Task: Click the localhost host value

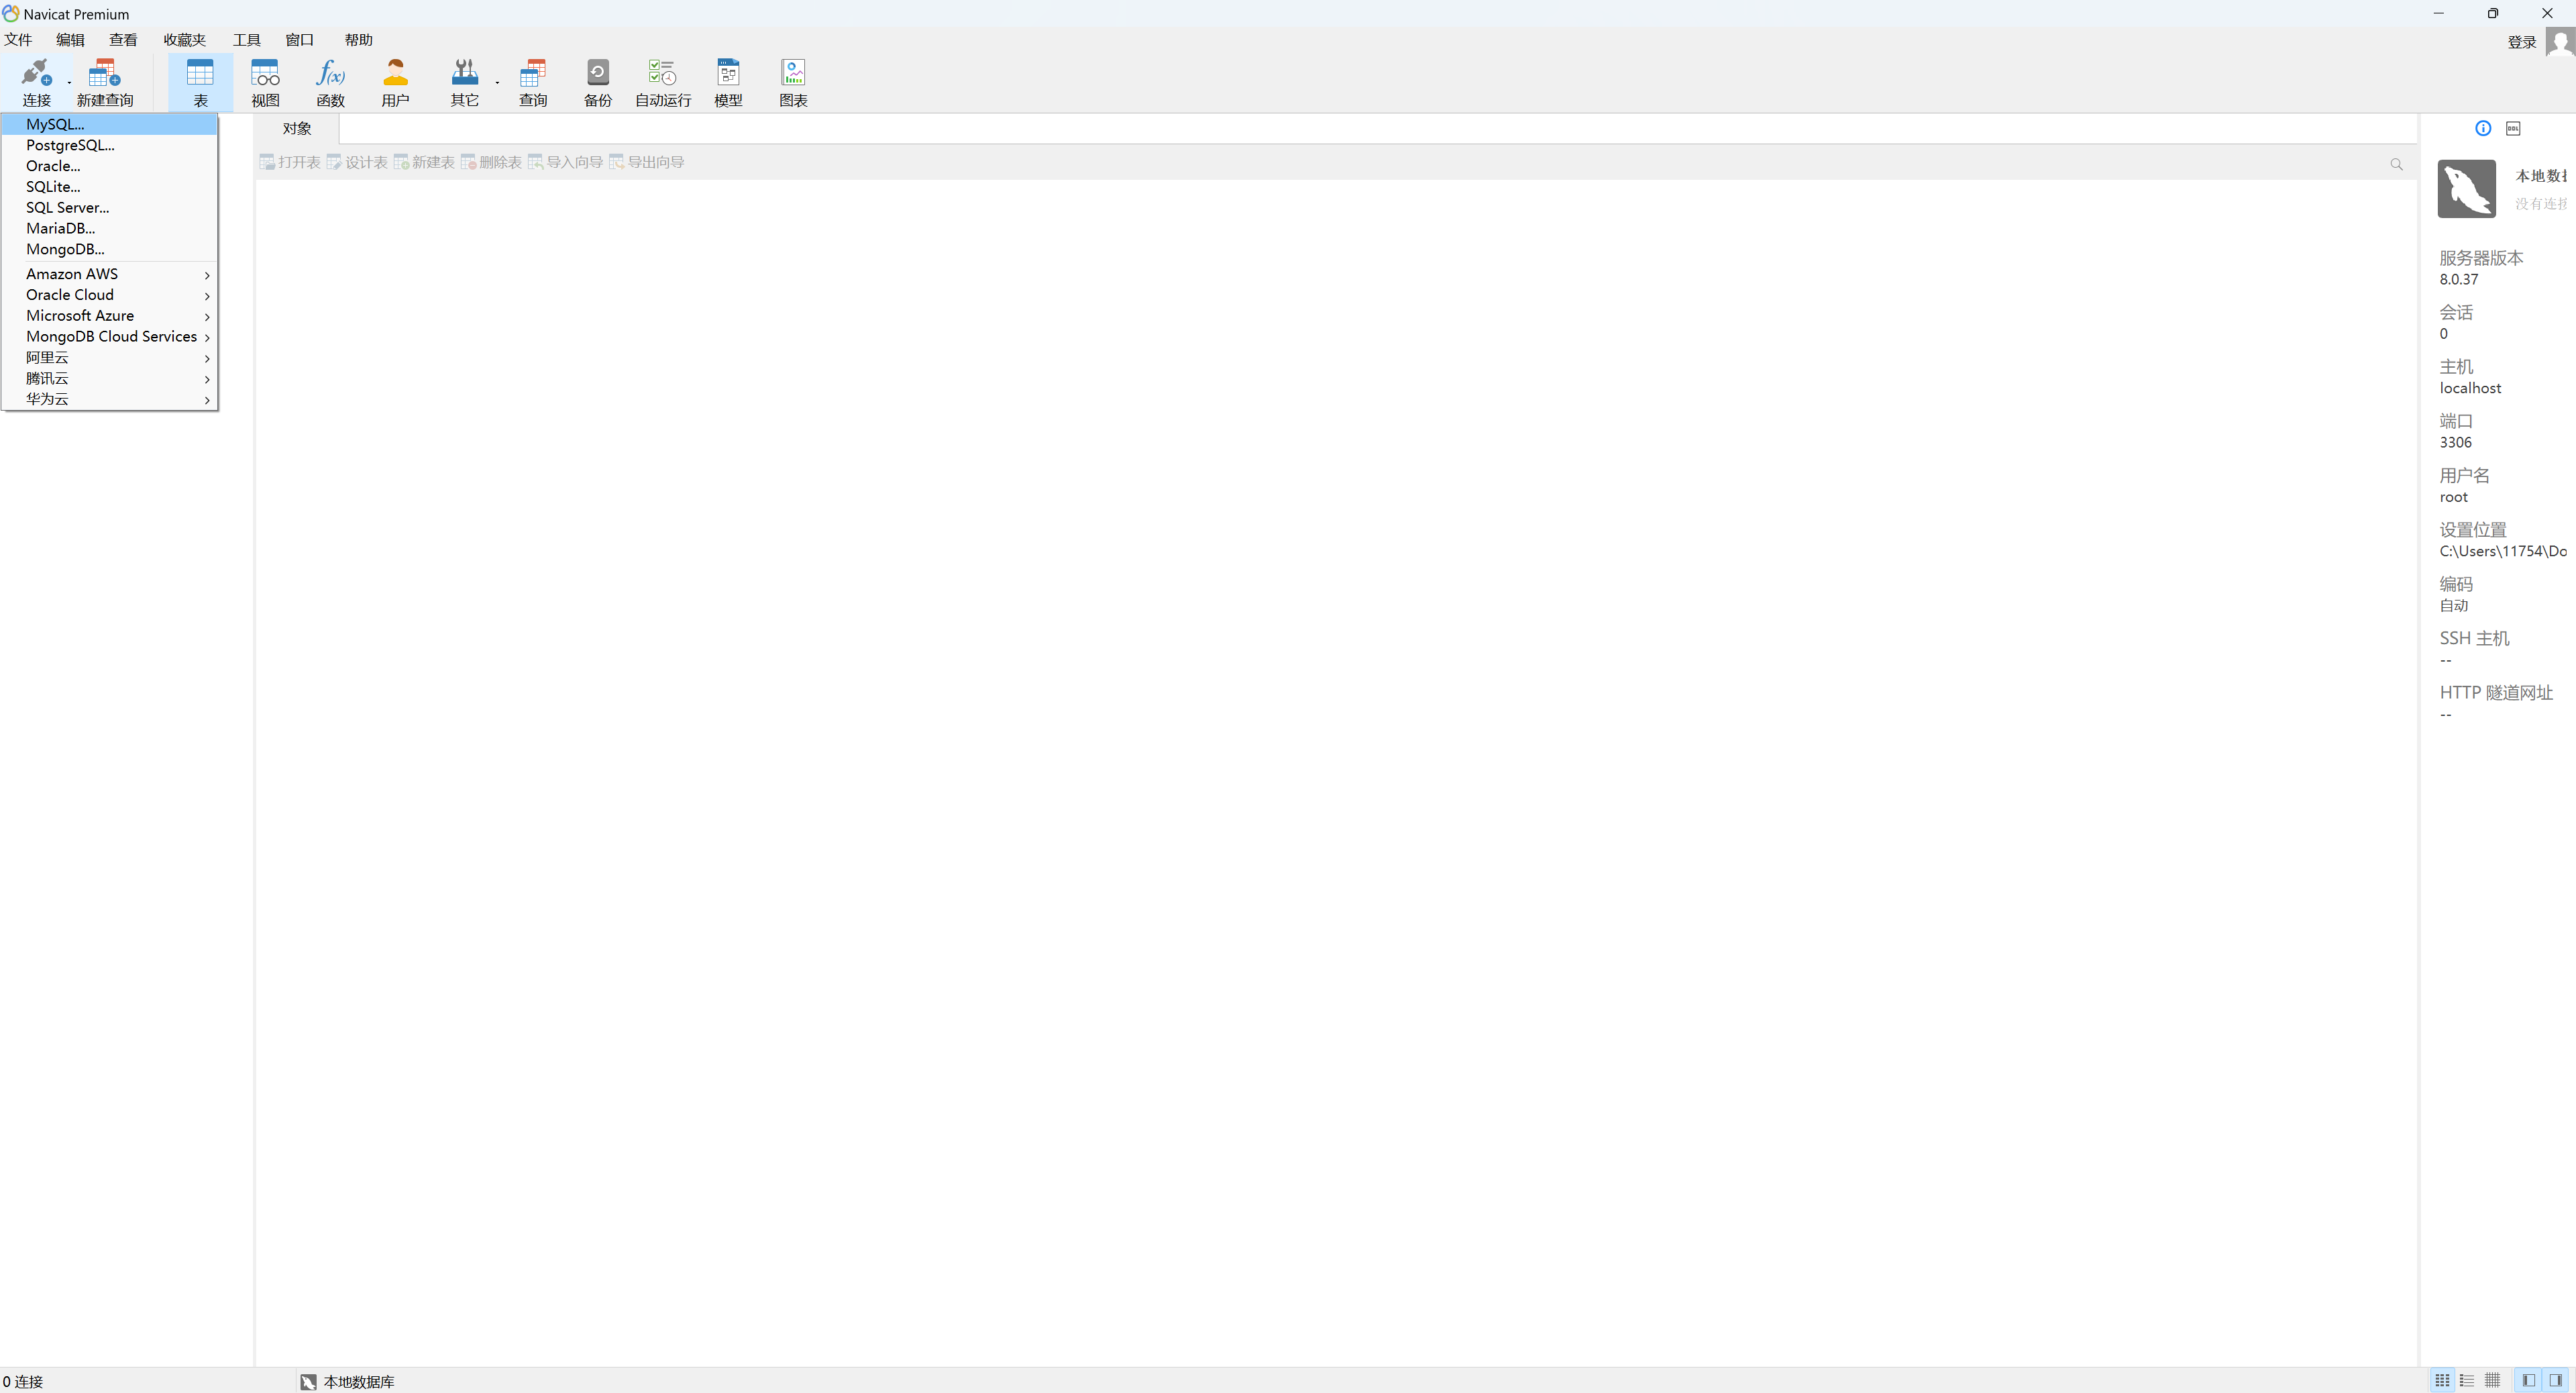Action: coord(2470,388)
